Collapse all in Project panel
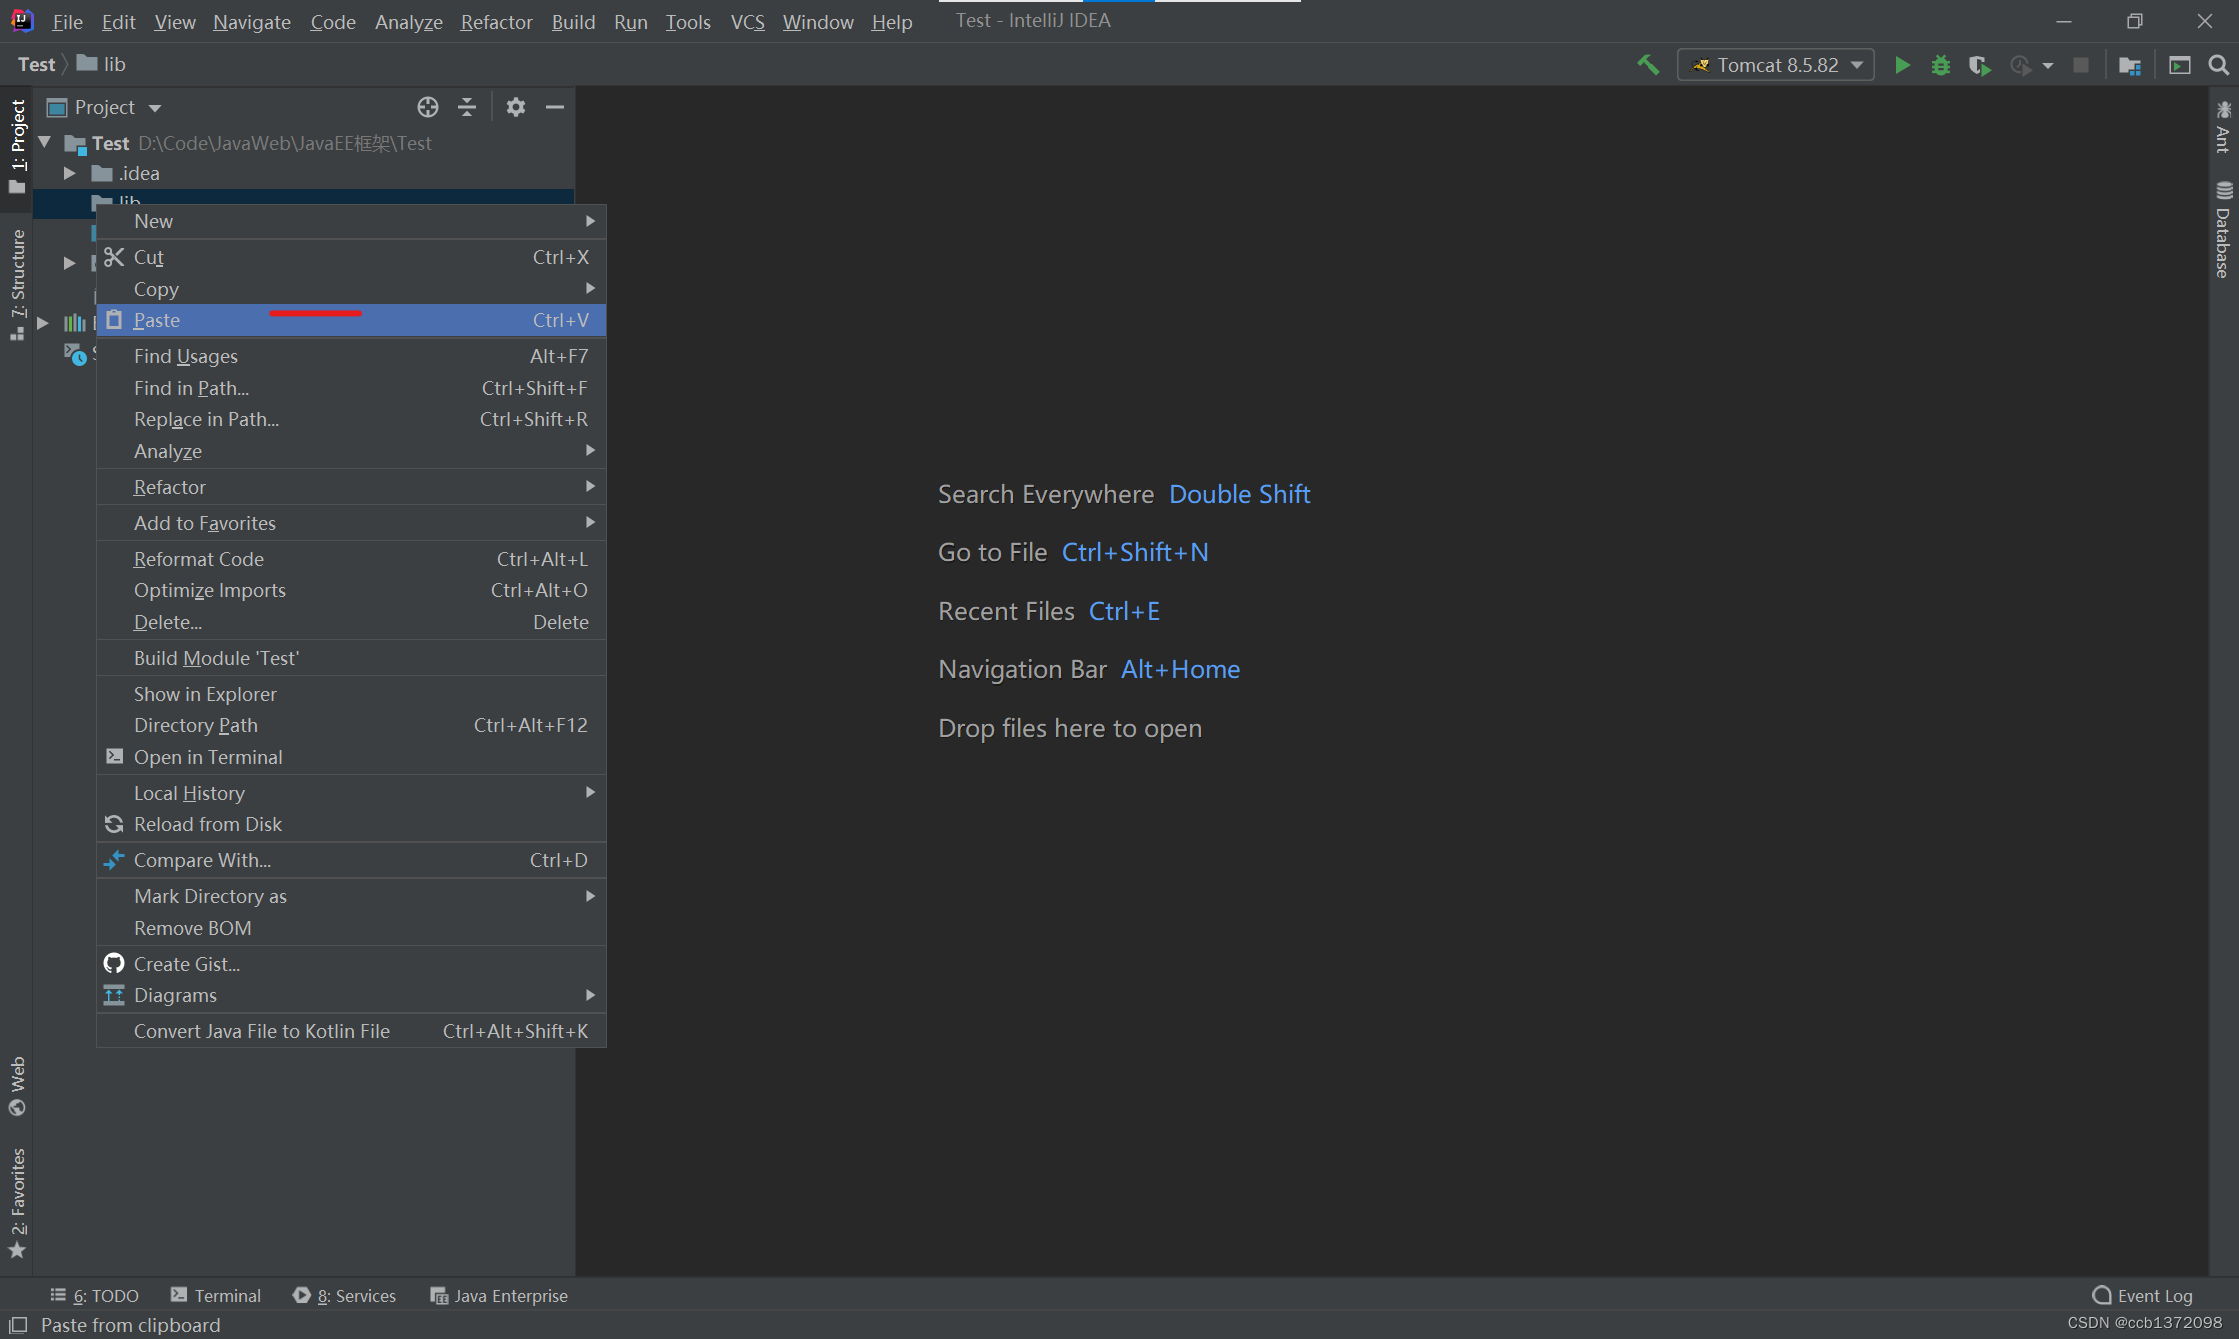 pos(467,107)
